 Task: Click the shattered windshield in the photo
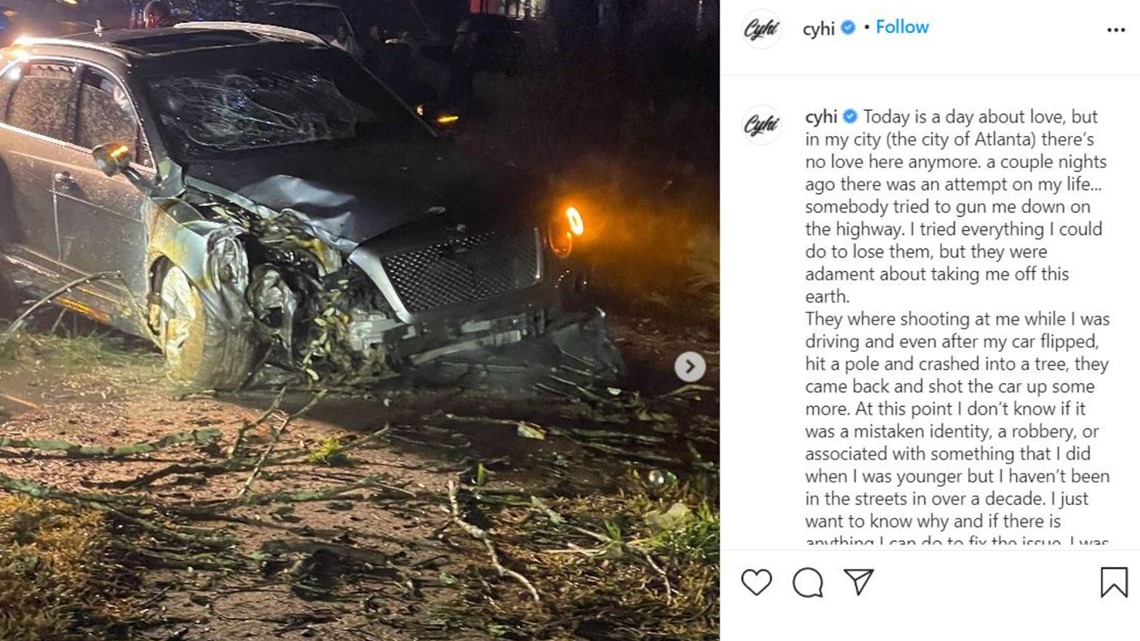point(254,109)
